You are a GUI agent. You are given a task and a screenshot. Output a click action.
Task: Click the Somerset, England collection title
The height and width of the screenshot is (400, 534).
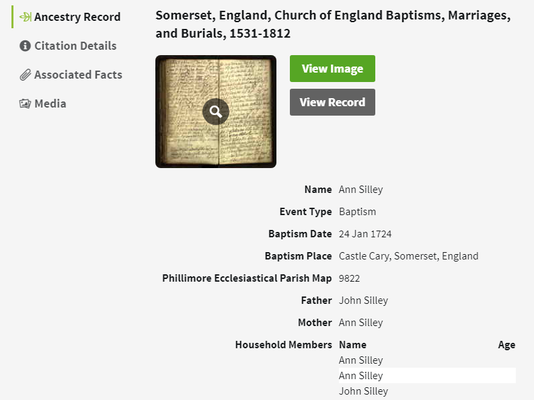point(333,25)
